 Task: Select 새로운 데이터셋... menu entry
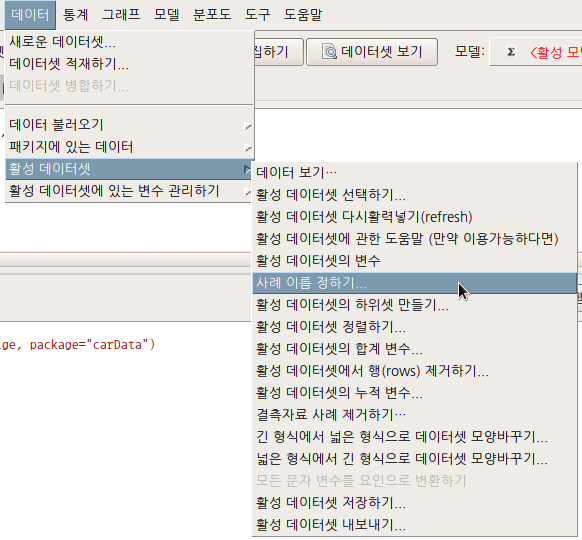point(129,42)
